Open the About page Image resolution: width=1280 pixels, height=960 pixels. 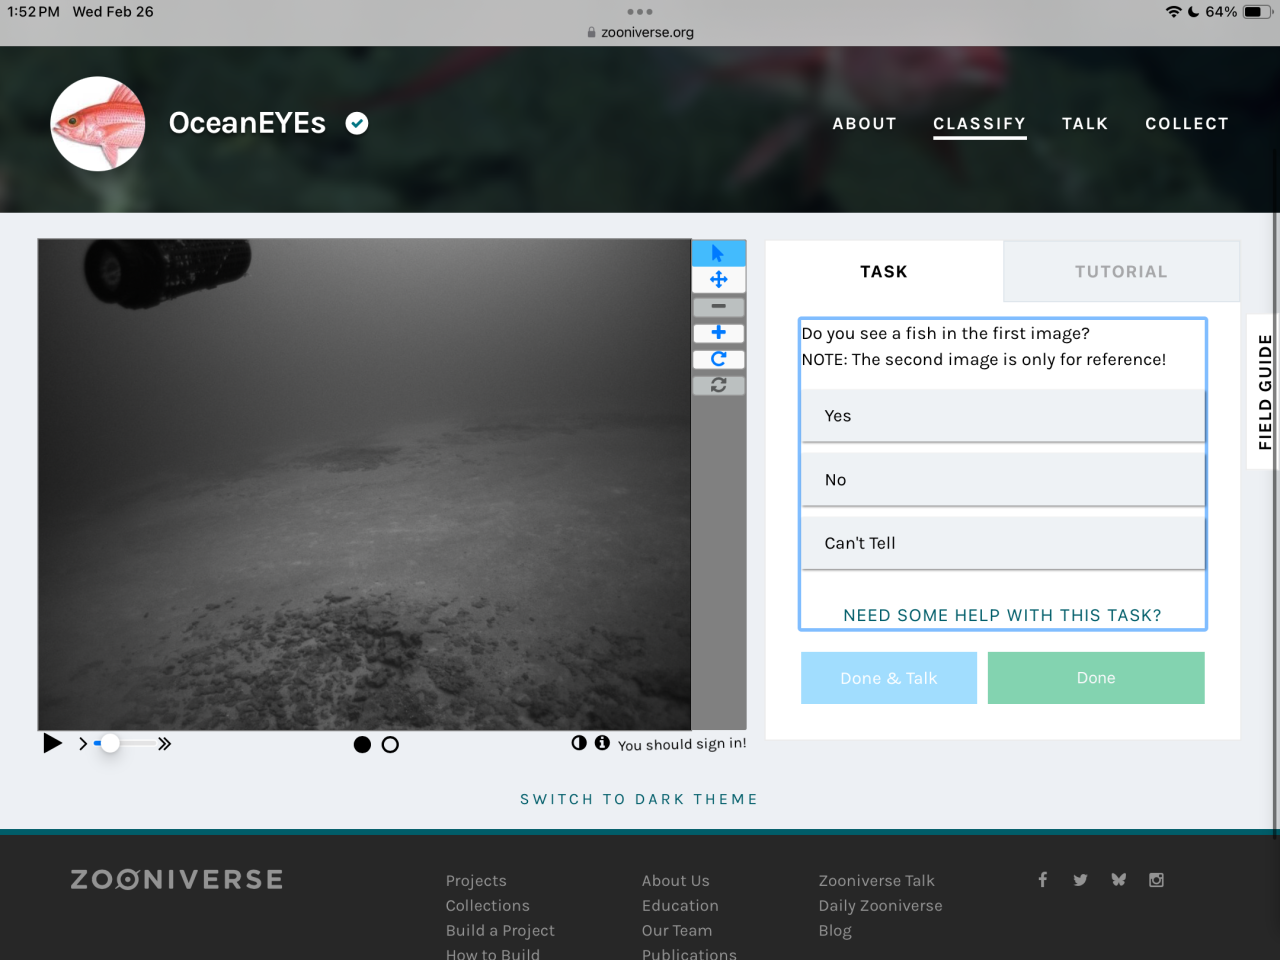pyautogui.click(x=865, y=124)
